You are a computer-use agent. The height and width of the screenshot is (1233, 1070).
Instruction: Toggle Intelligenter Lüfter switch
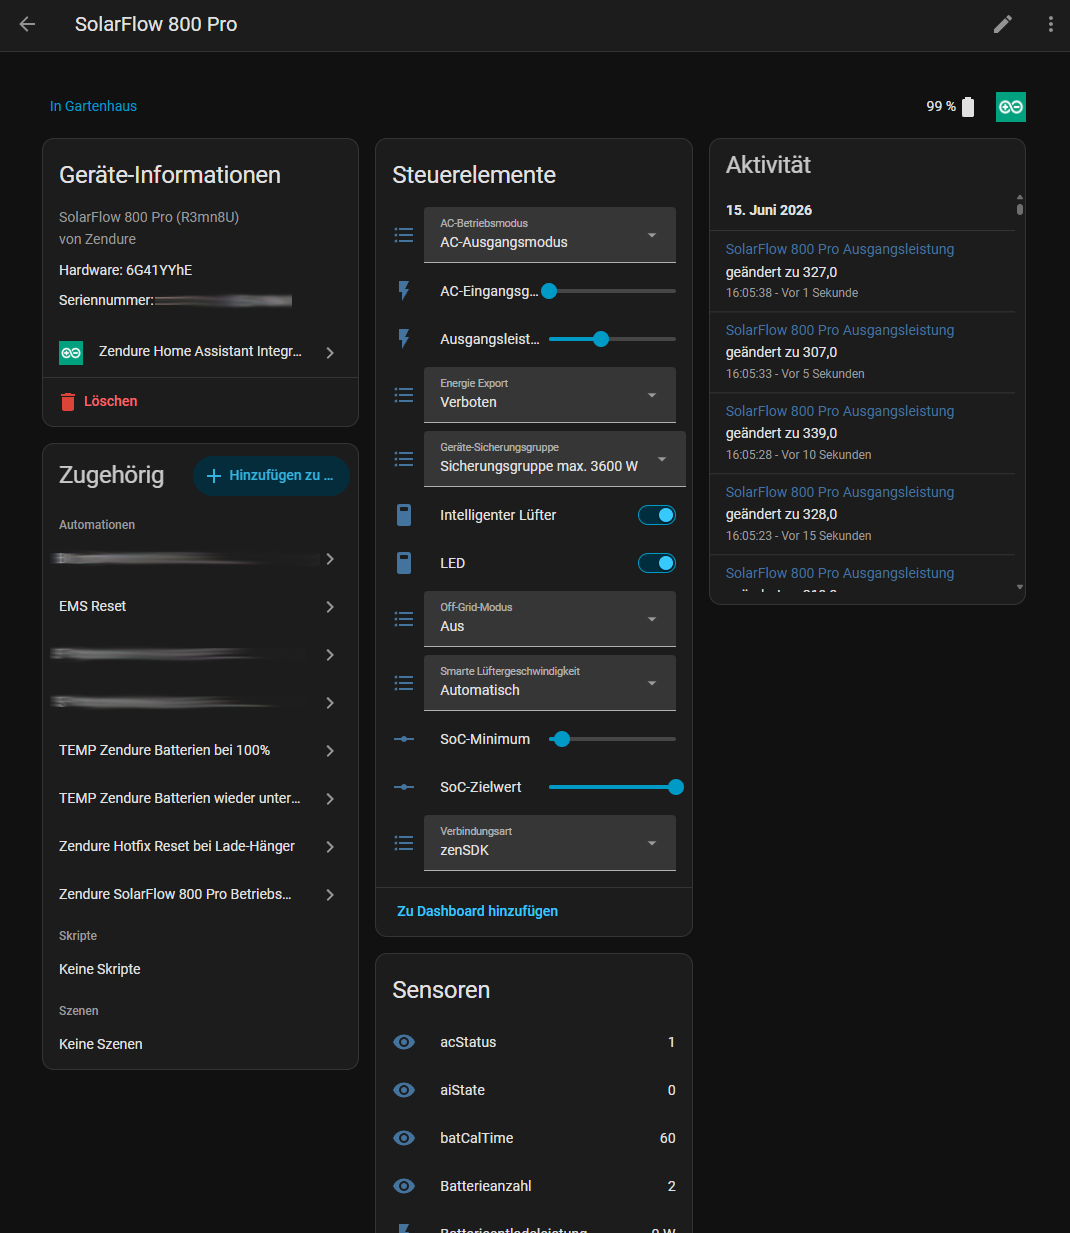tap(657, 515)
